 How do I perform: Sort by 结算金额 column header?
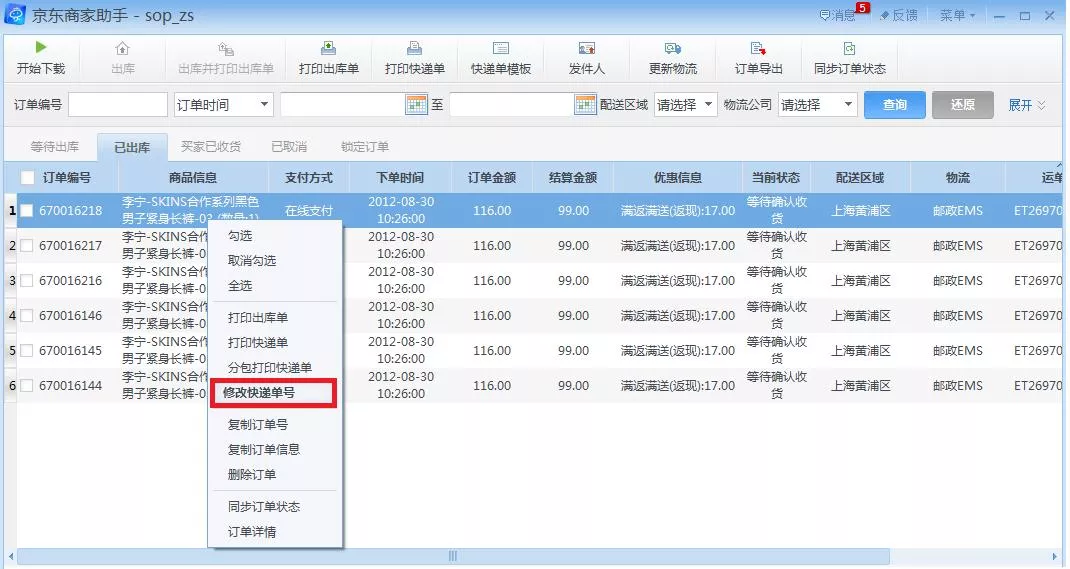click(x=573, y=177)
